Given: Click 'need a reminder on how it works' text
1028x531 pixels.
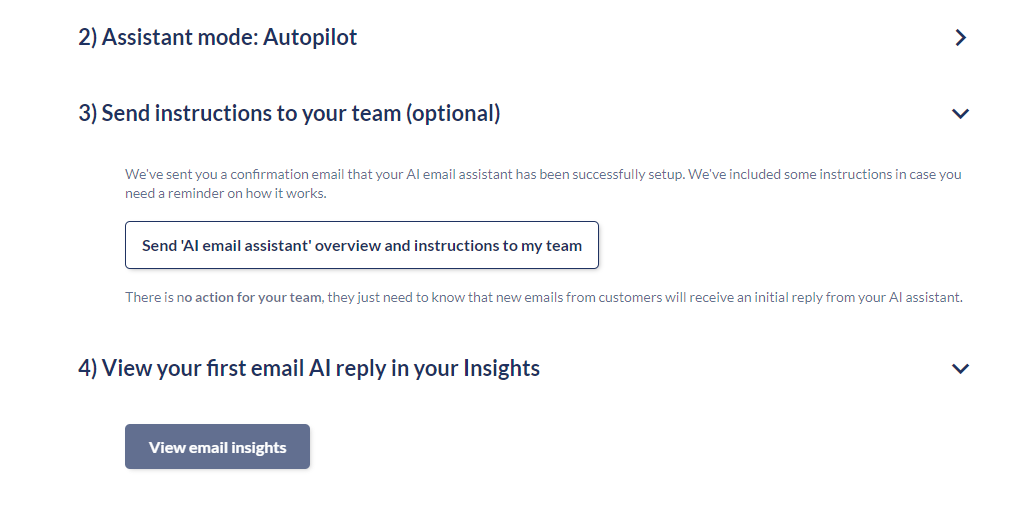Looking at the screenshot, I should pos(226,193).
